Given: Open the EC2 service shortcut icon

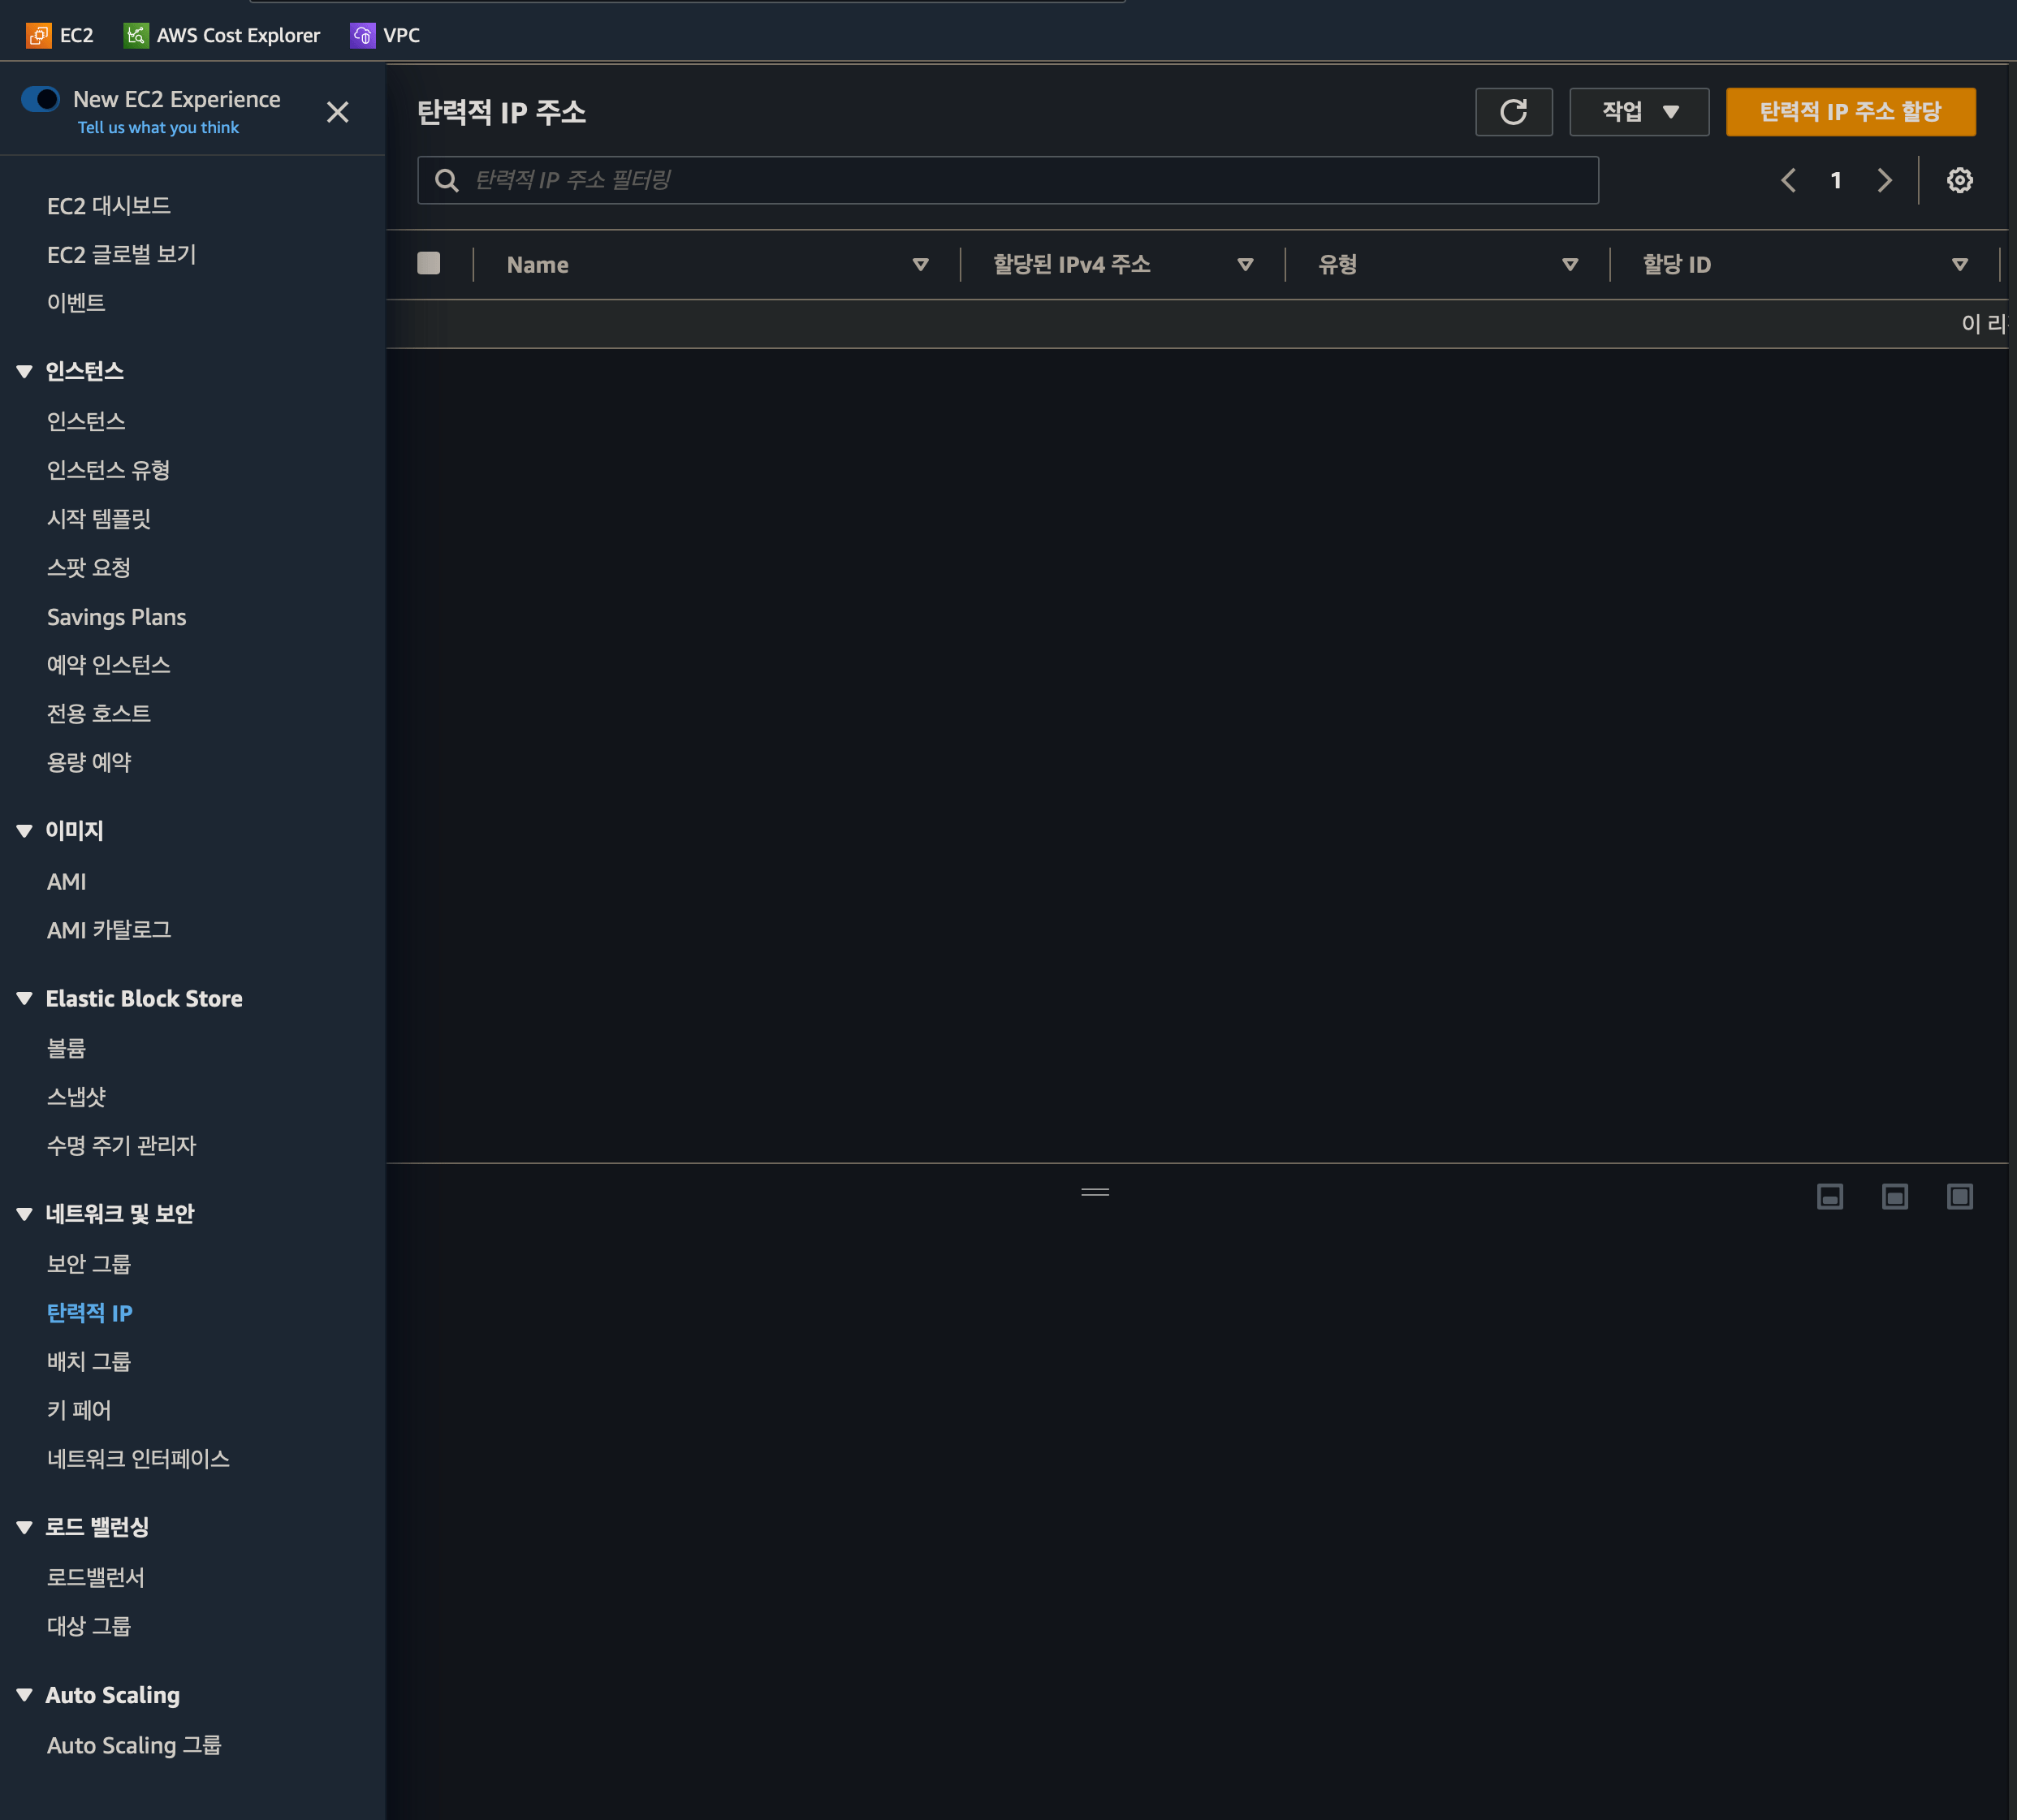Looking at the screenshot, I should 38,35.
